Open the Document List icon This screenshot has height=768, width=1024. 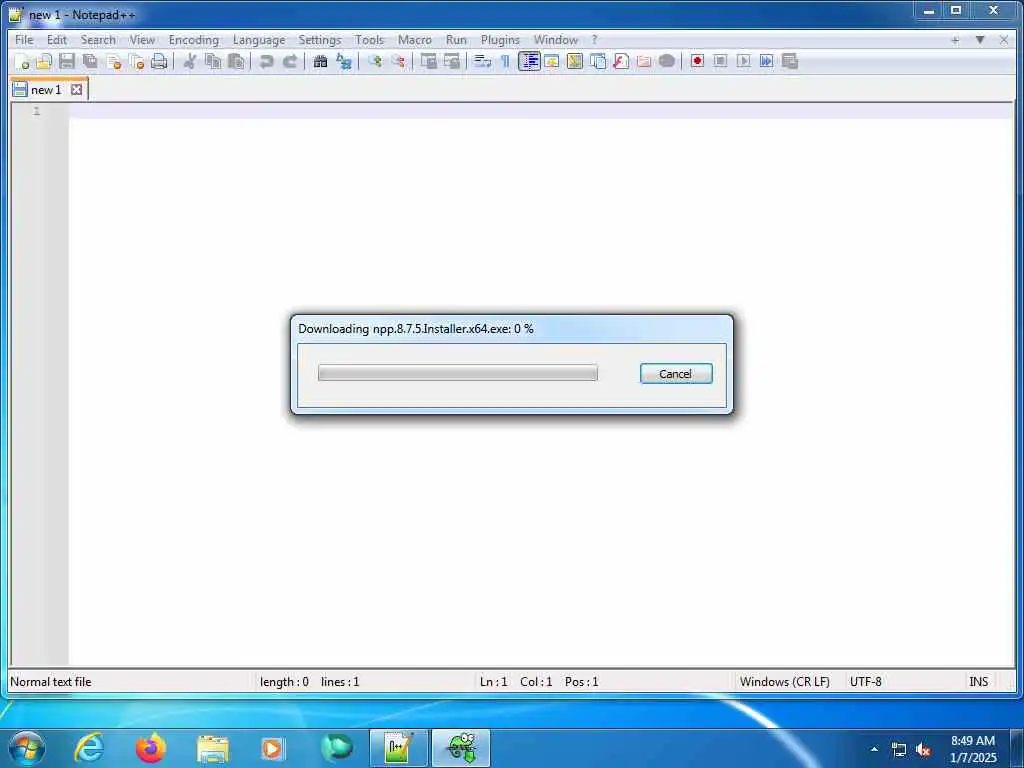click(x=598, y=61)
